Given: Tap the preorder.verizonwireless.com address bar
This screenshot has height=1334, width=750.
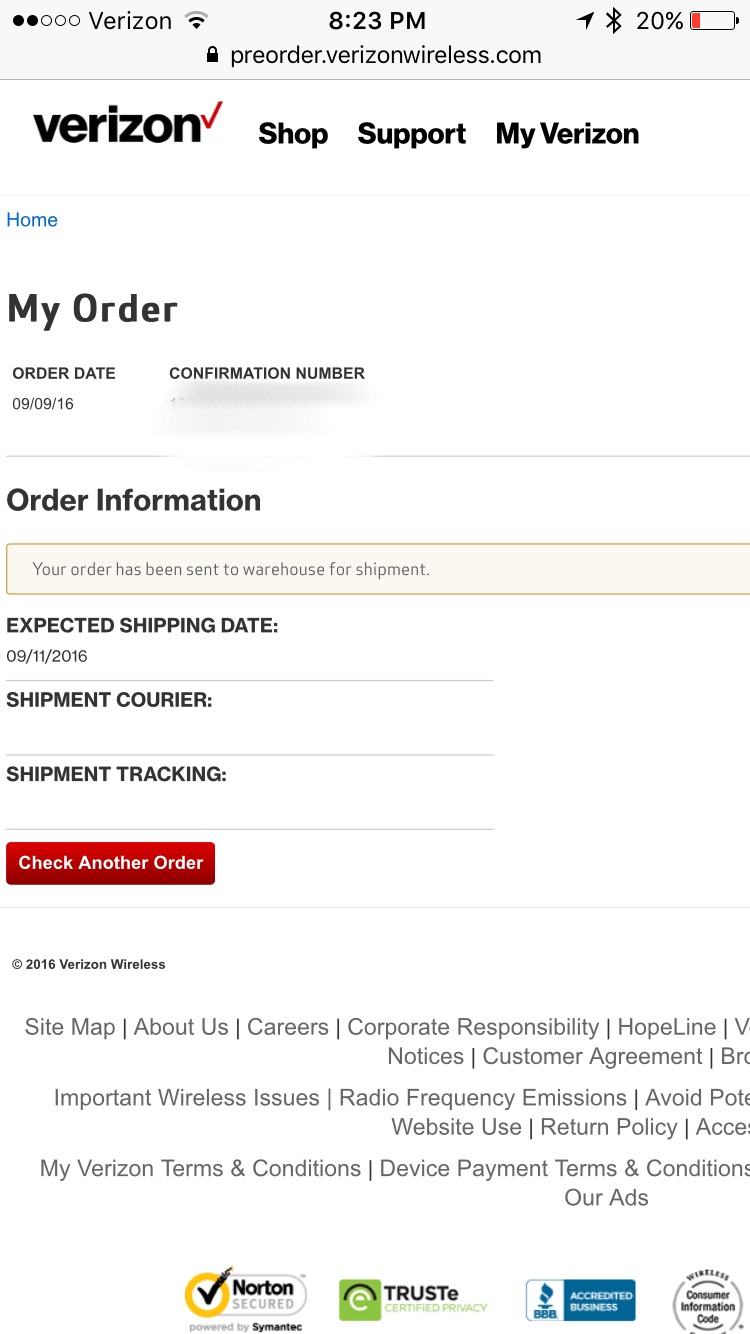Looking at the screenshot, I should [385, 55].
